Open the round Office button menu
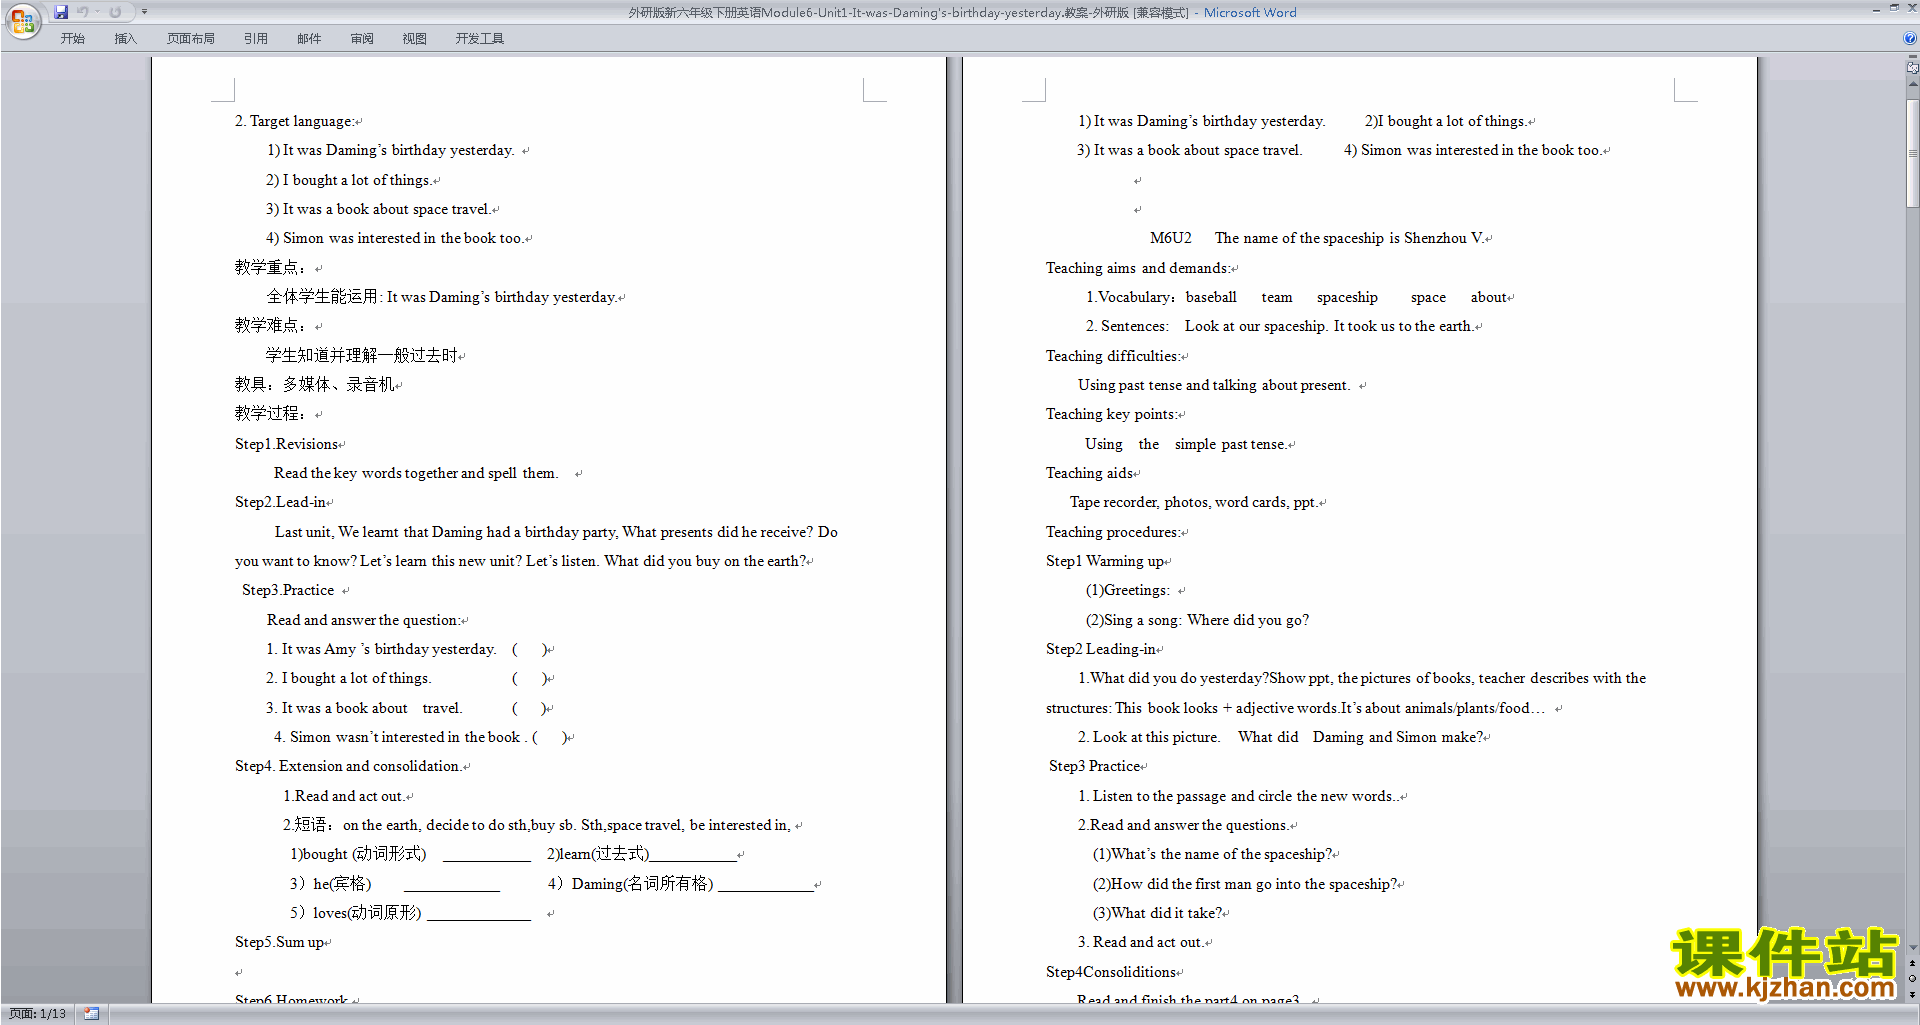Viewport: 1920px width, 1025px height. click(22, 21)
